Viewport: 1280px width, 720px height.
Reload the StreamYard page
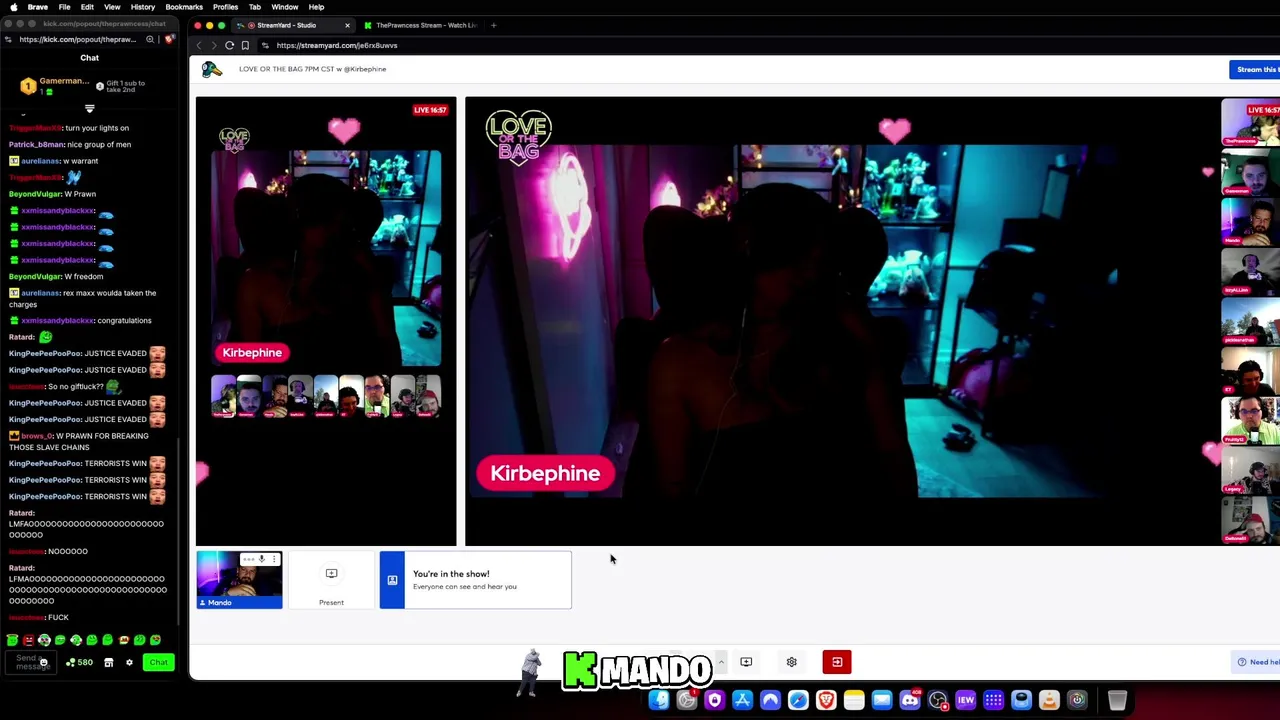point(229,45)
